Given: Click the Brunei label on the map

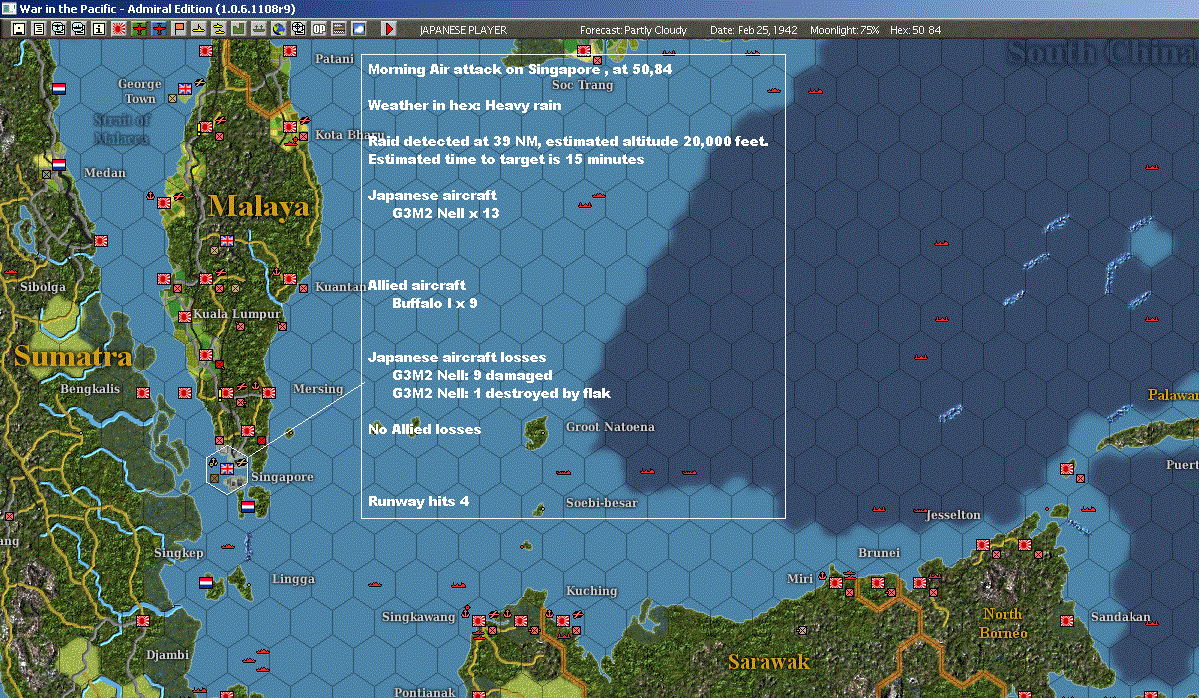Looking at the screenshot, I should click(x=879, y=553).
